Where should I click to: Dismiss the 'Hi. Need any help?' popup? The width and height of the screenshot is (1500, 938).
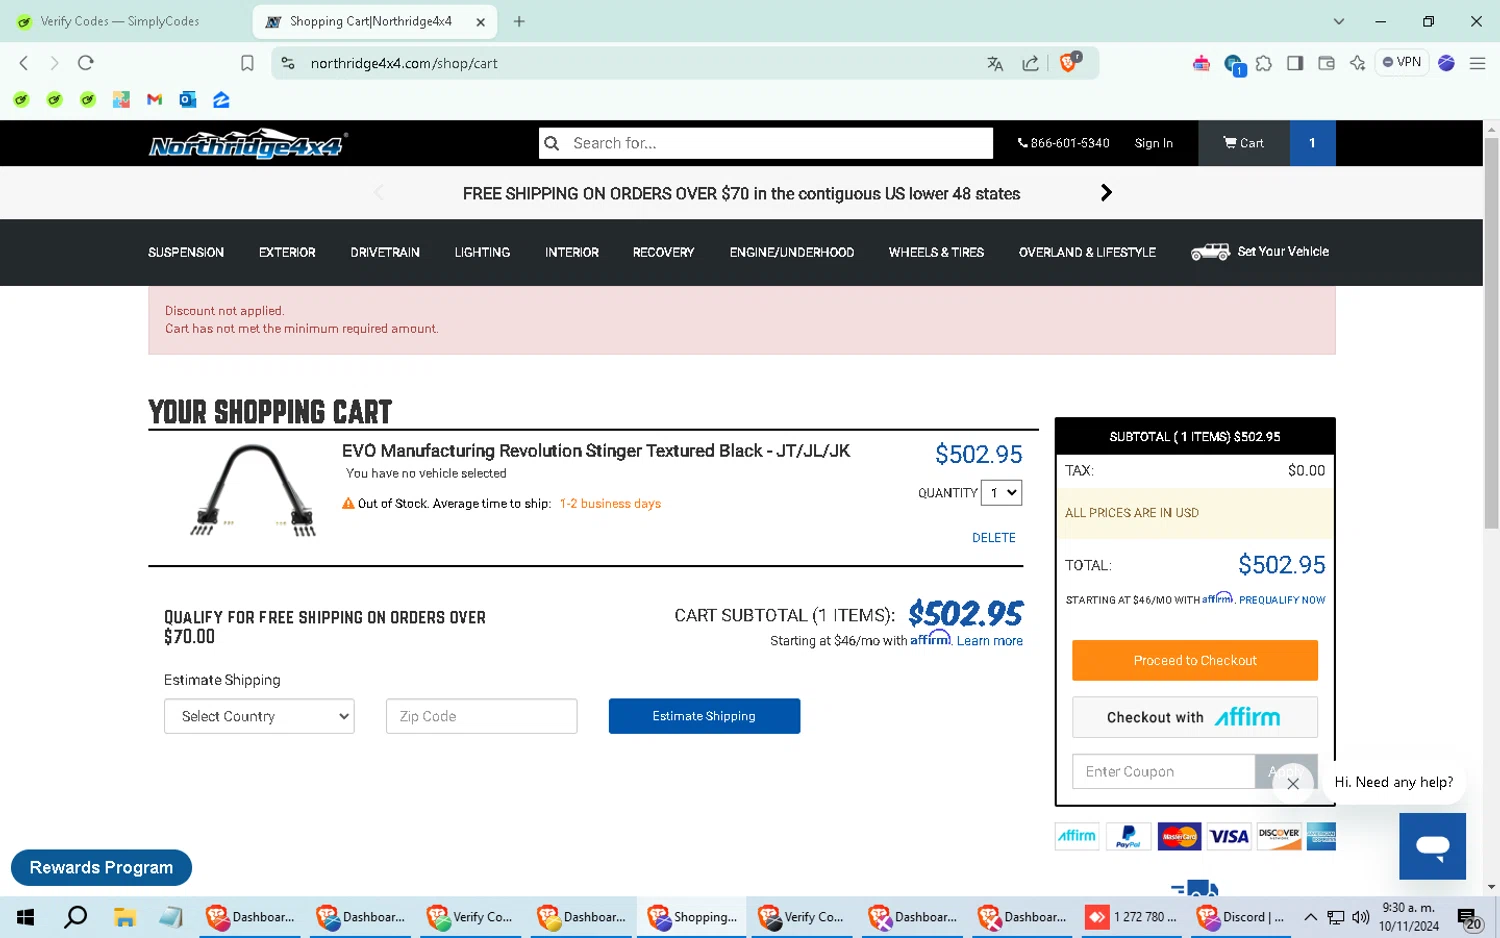click(1293, 783)
